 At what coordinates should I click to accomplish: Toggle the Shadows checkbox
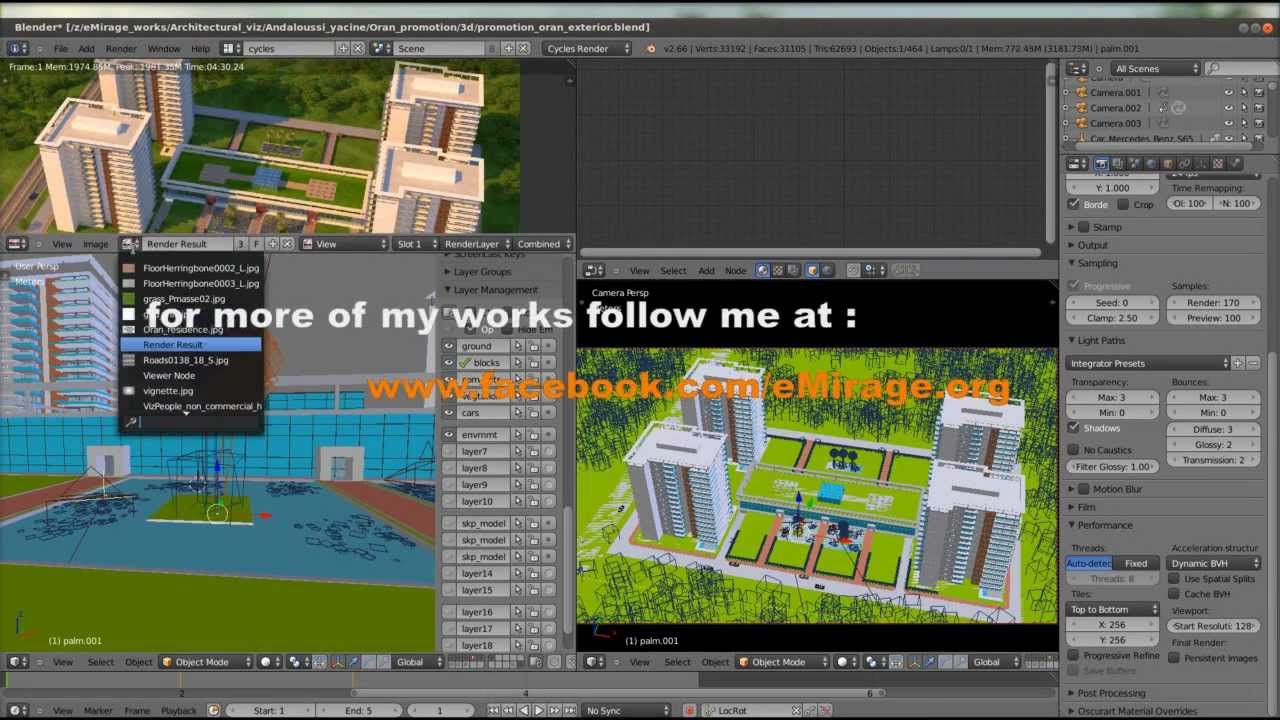click(x=1074, y=428)
